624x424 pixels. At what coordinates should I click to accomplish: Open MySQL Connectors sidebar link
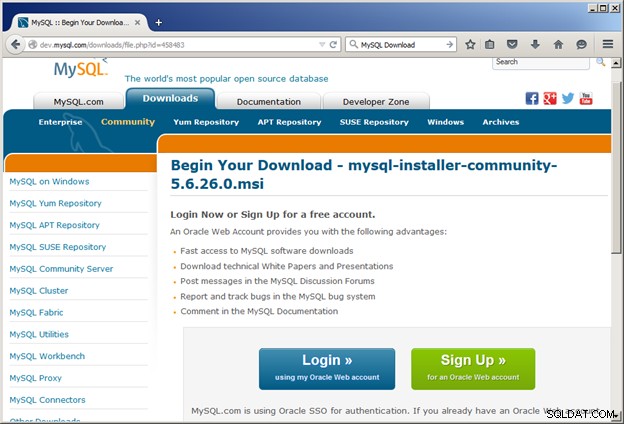47,400
